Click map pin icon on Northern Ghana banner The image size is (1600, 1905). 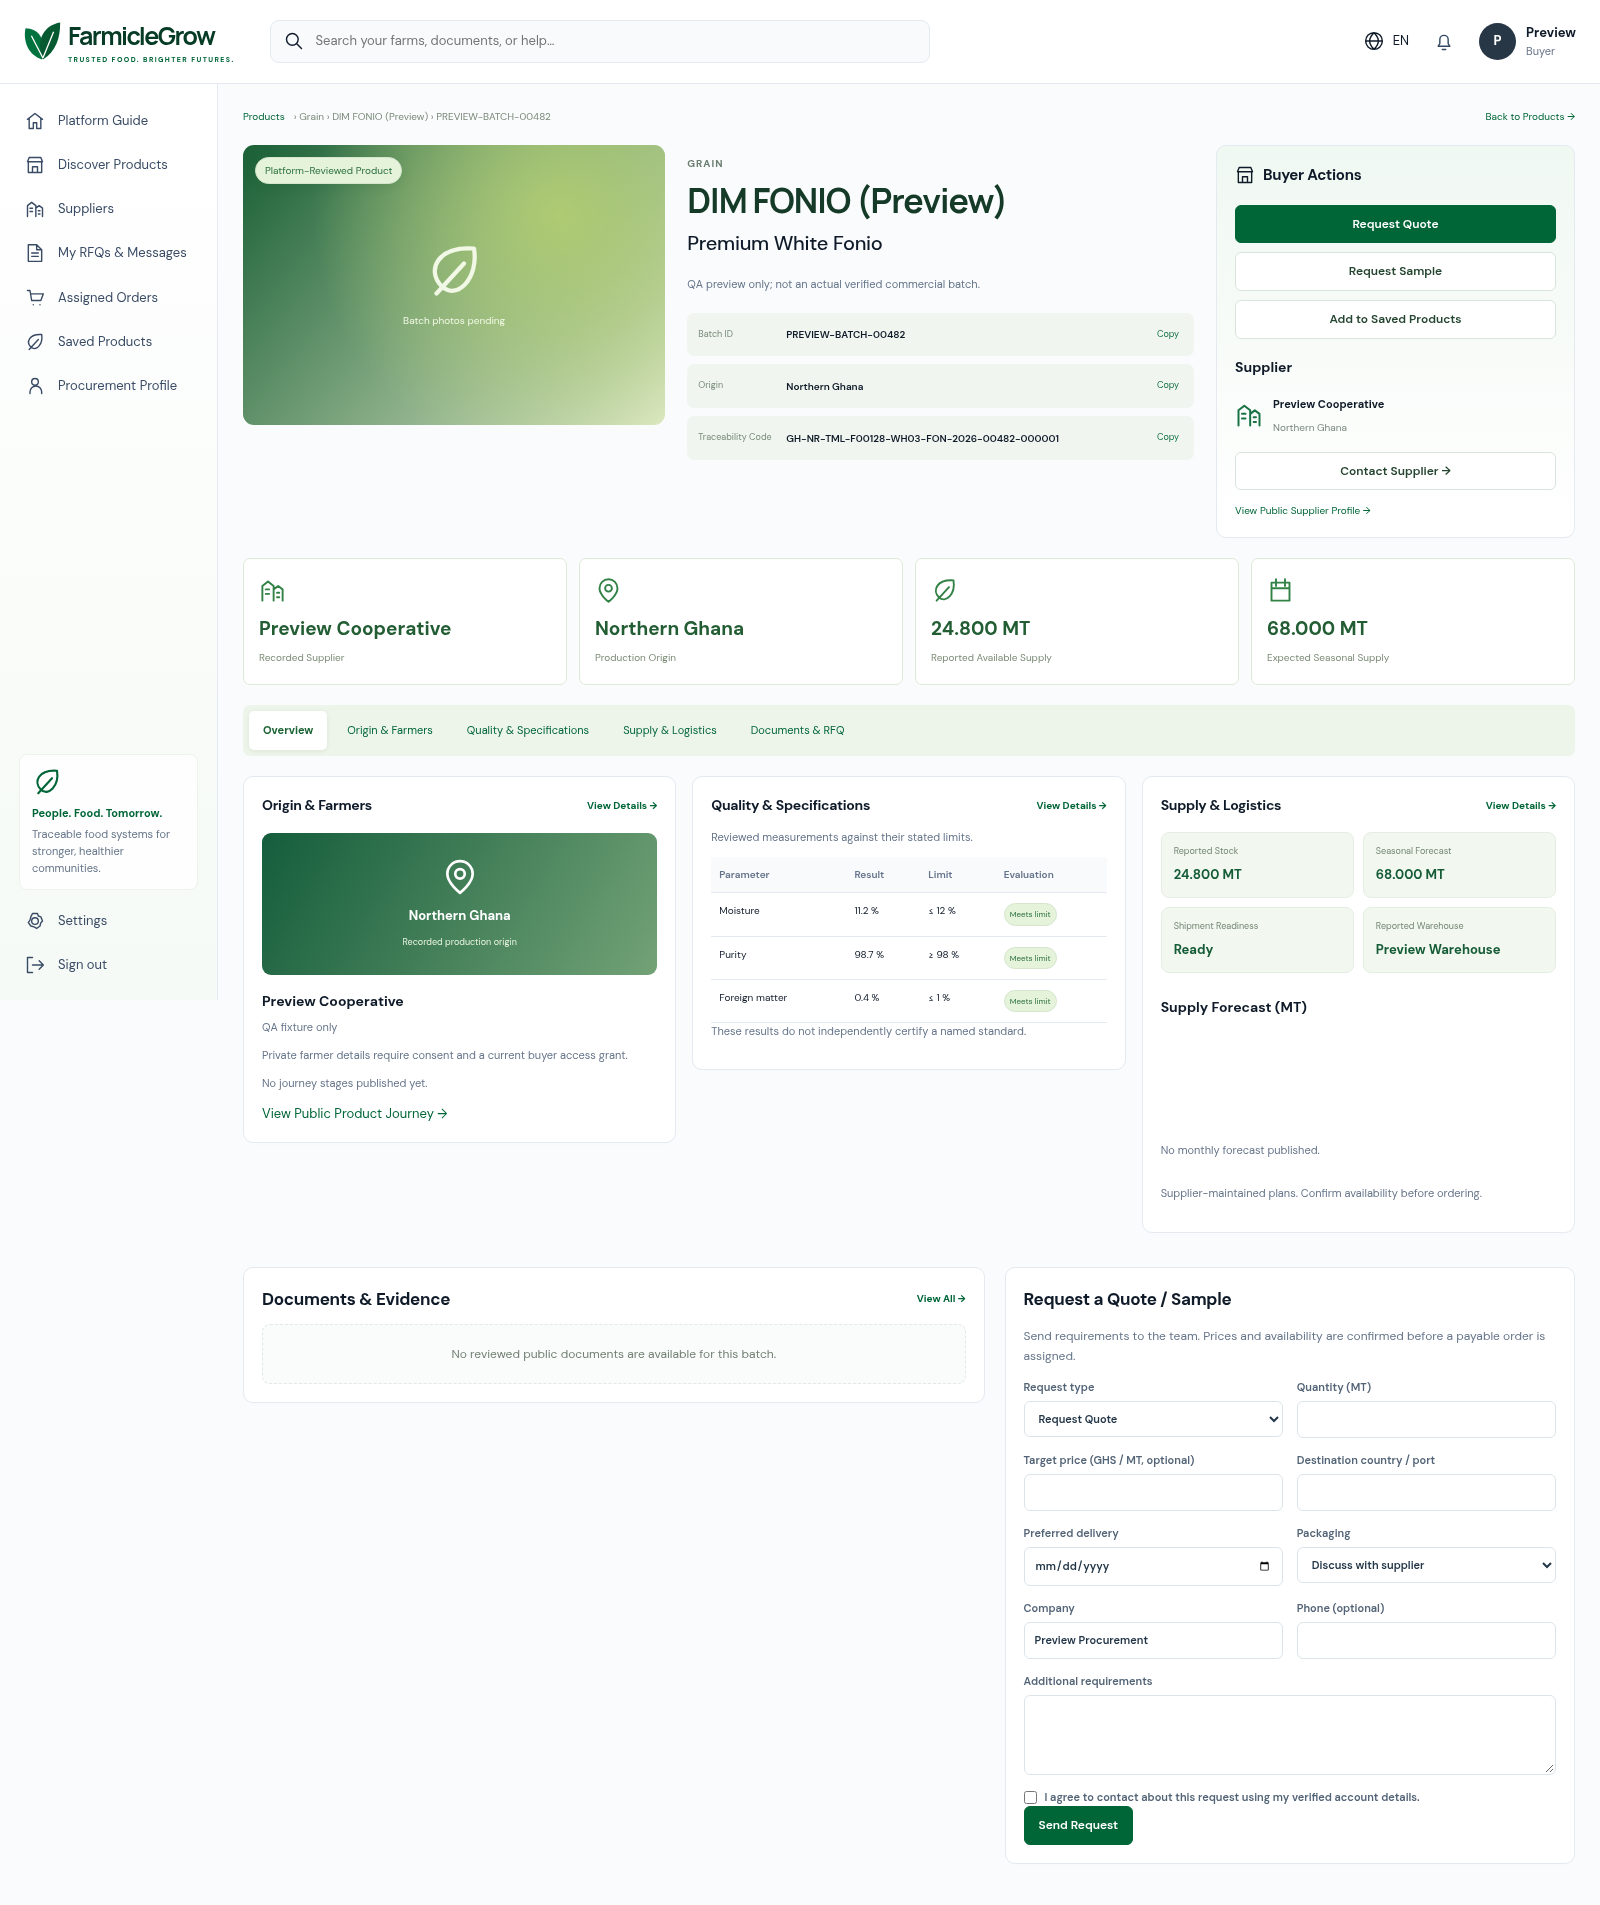pyautogui.click(x=460, y=877)
